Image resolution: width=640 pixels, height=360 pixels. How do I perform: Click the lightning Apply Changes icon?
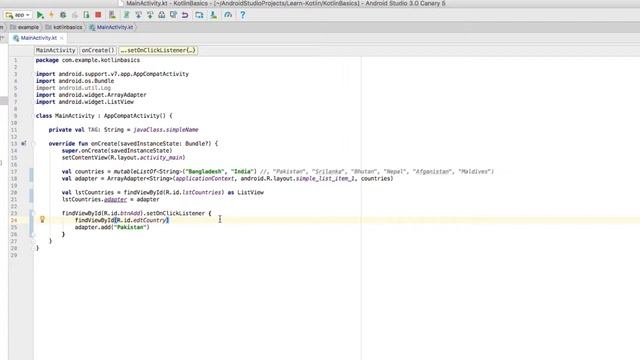(x=51, y=15)
